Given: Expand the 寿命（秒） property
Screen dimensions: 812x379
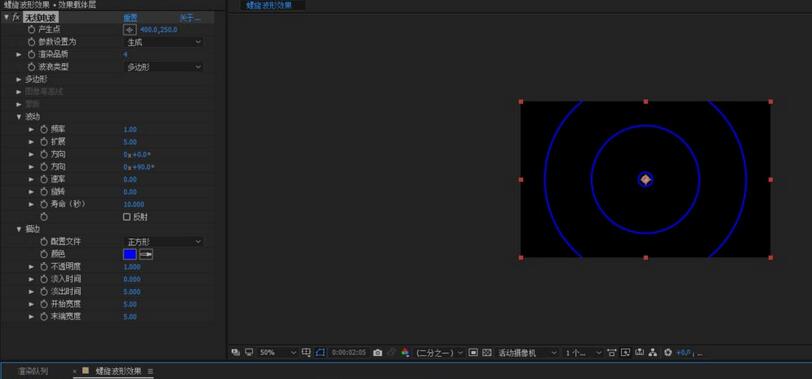Looking at the screenshot, I should tap(32, 205).
